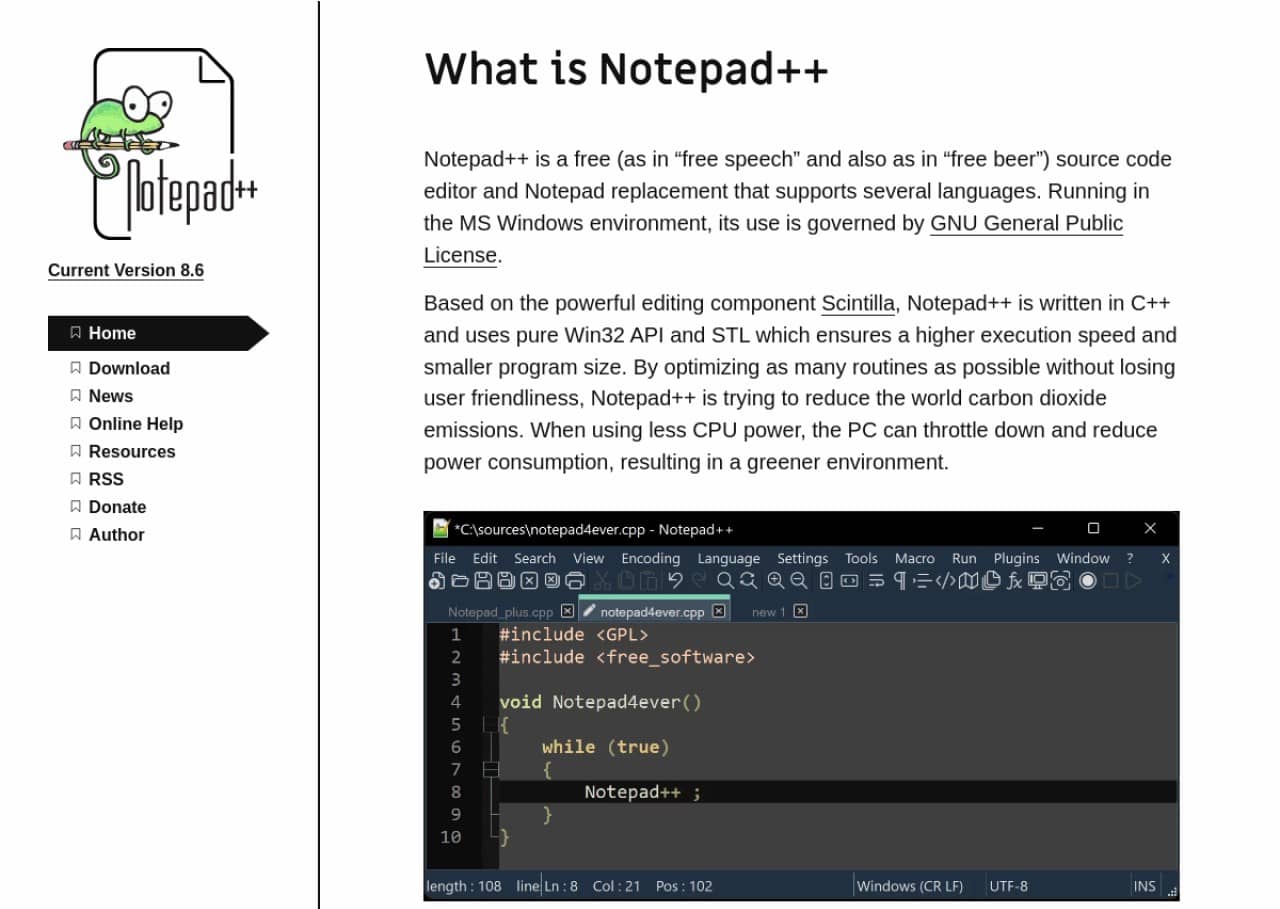Start macro recording with the Record icon
This screenshot has width=1280, height=909.
(1088, 580)
